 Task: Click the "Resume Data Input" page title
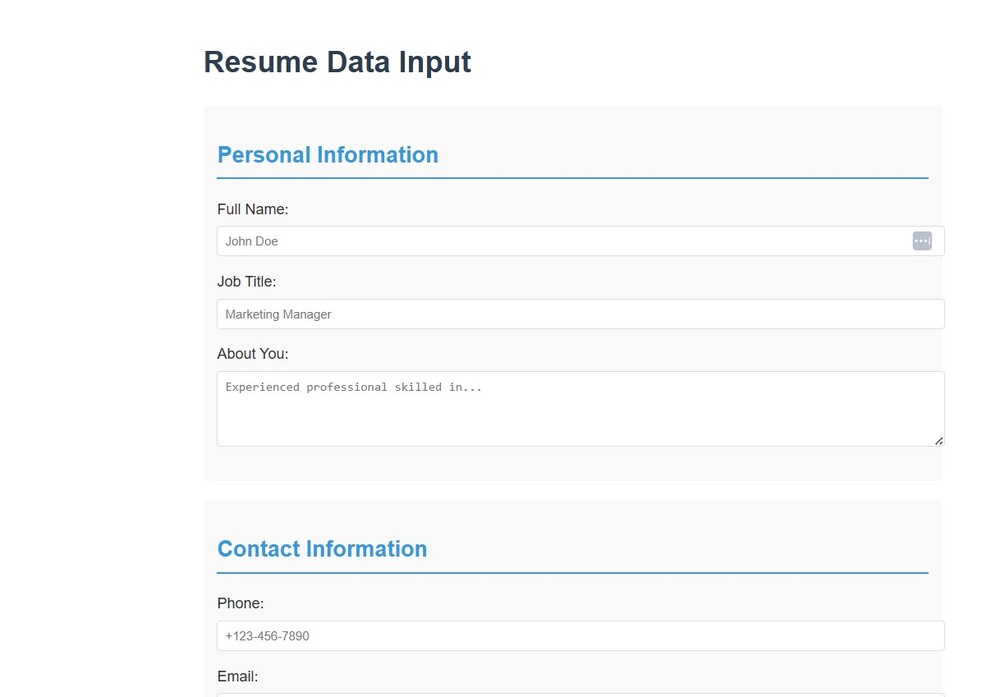(337, 62)
